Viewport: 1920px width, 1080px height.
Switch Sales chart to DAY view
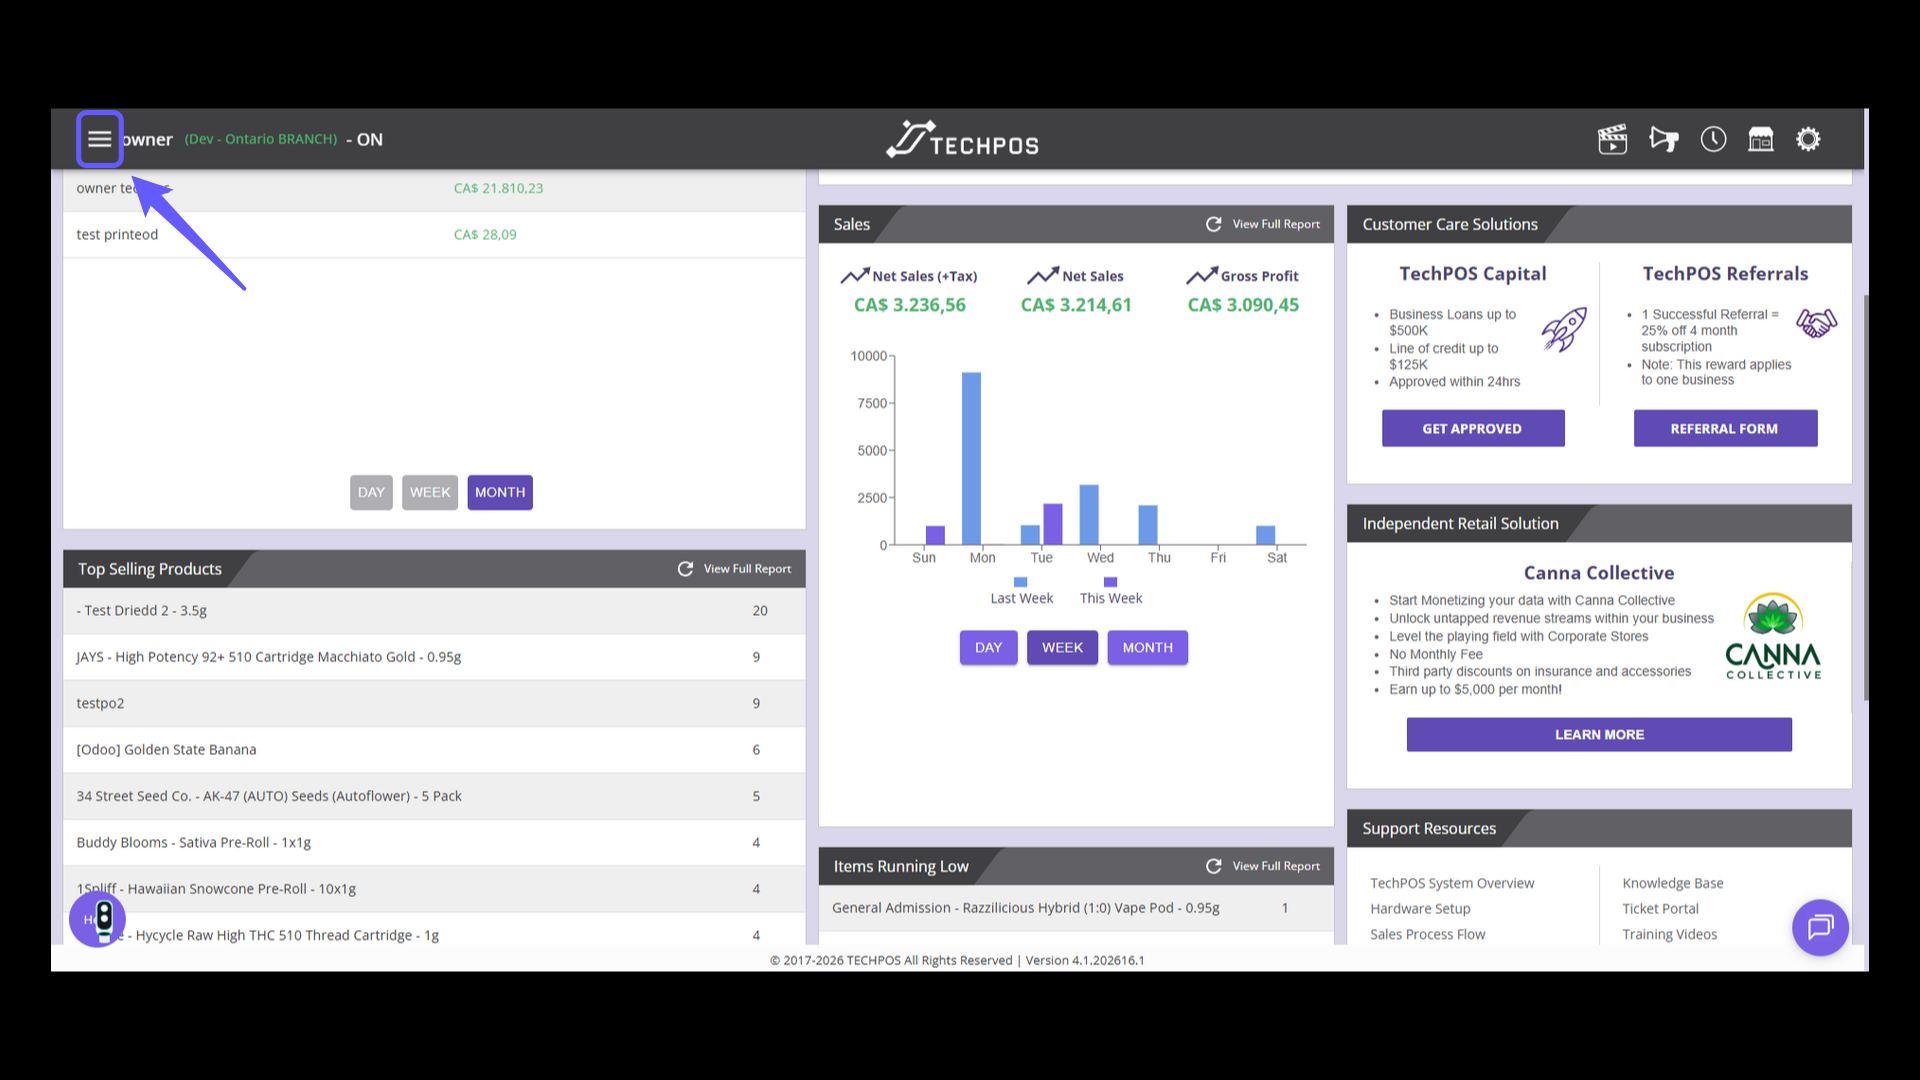coord(988,647)
